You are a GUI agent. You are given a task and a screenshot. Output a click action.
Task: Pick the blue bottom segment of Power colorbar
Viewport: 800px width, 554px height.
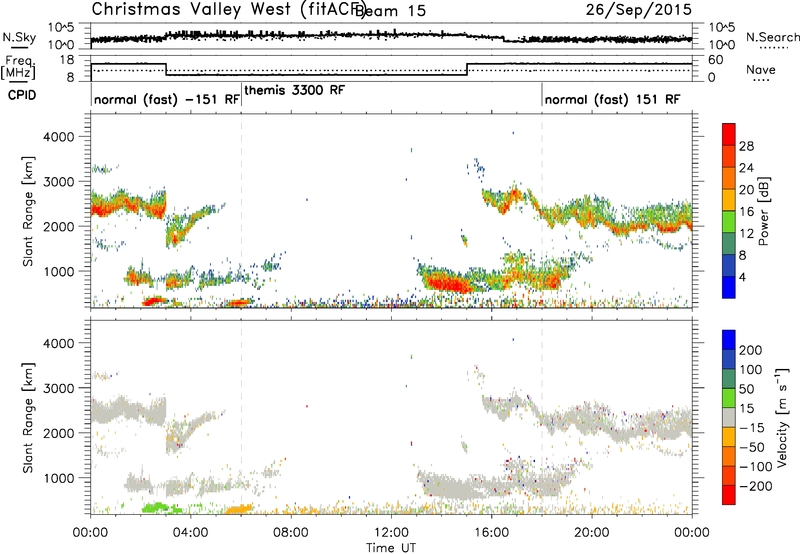tap(729, 287)
